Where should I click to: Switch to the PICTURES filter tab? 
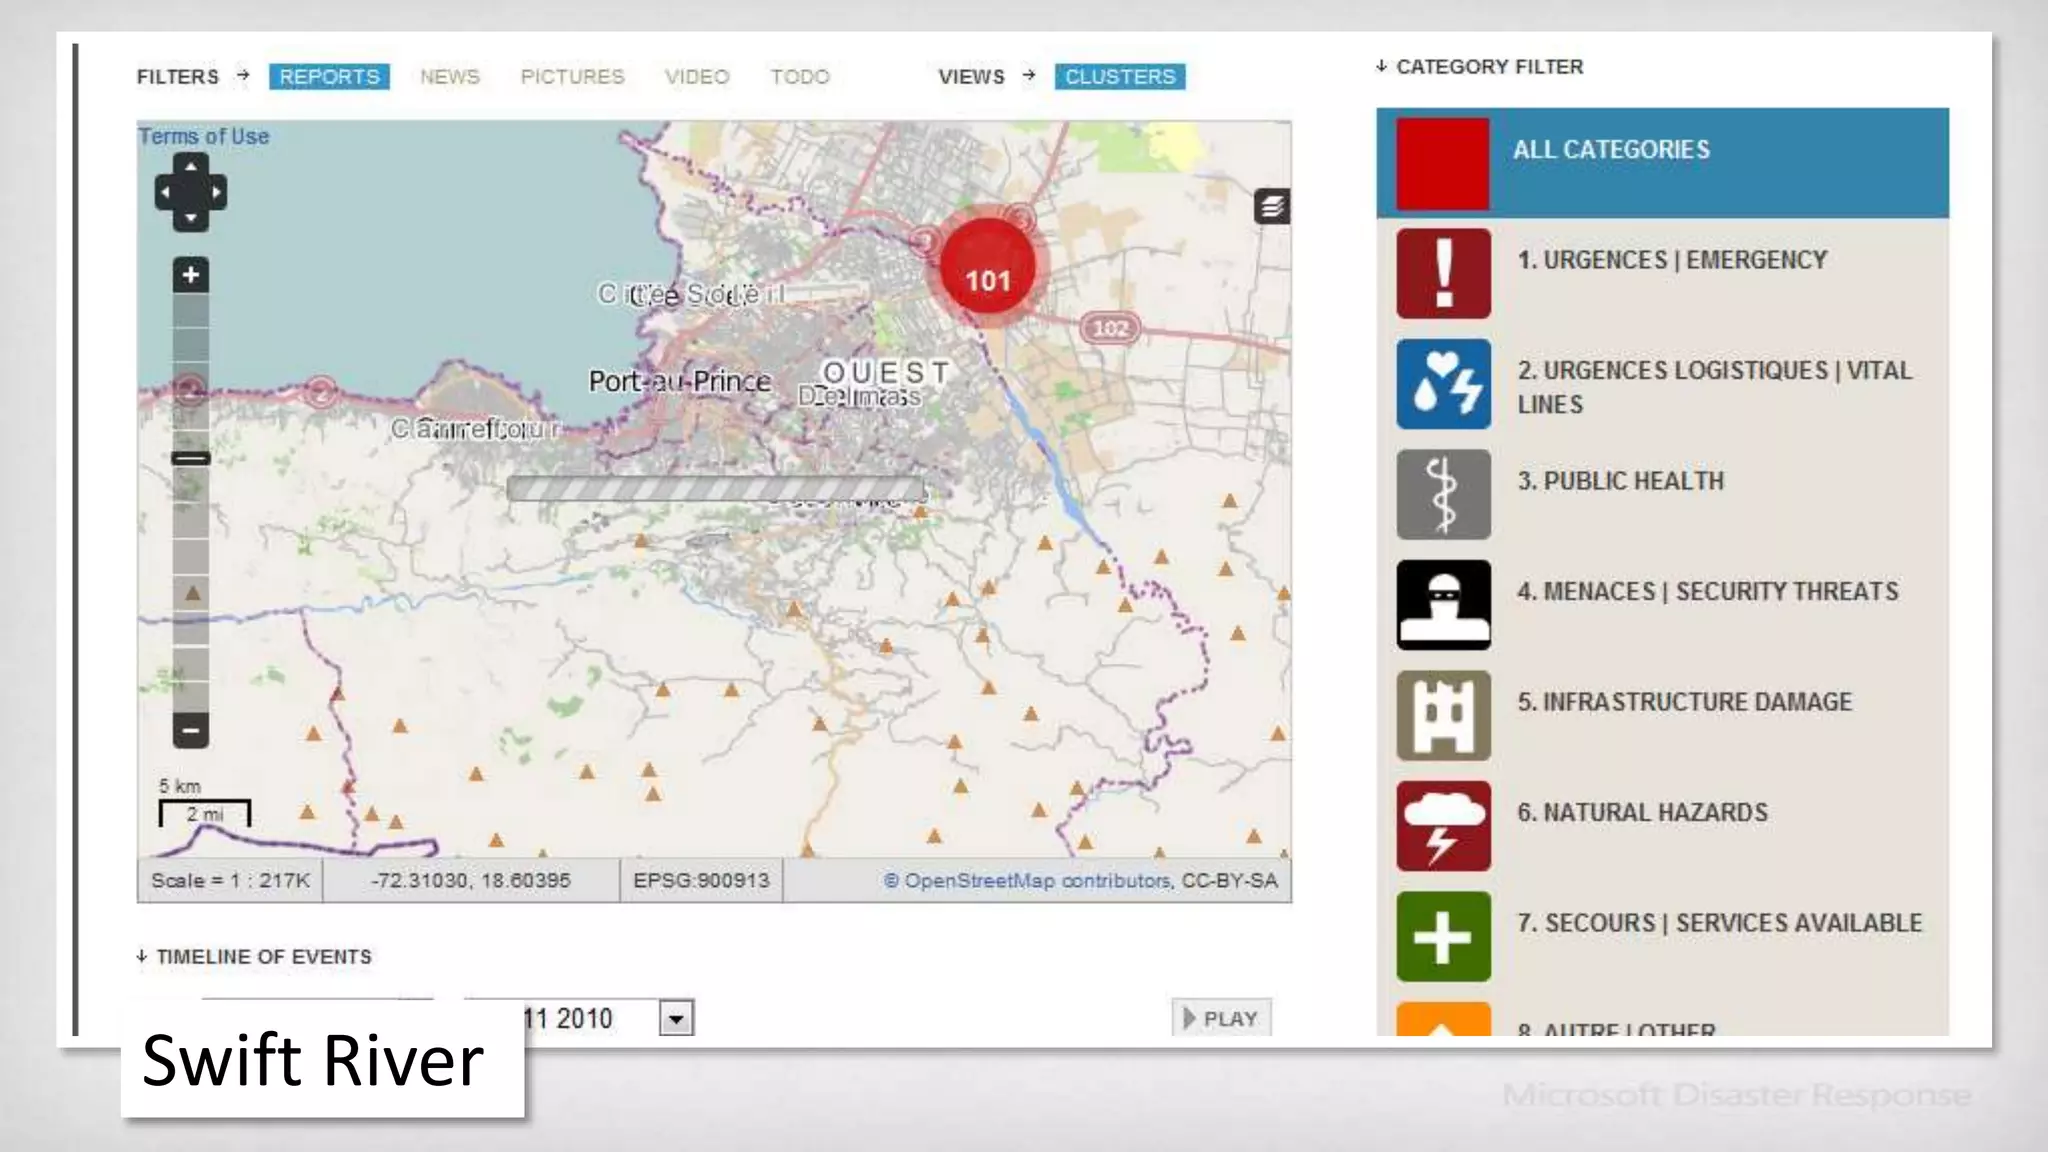point(572,77)
